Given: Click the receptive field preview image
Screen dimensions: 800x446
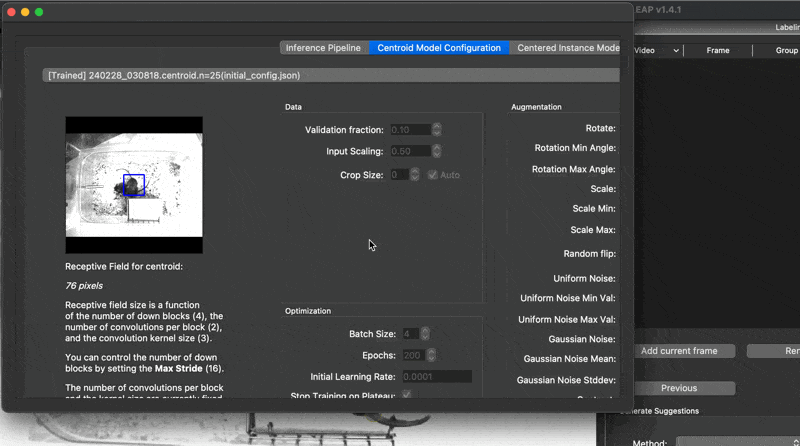Looking at the screenshot, I should (134, 185).
